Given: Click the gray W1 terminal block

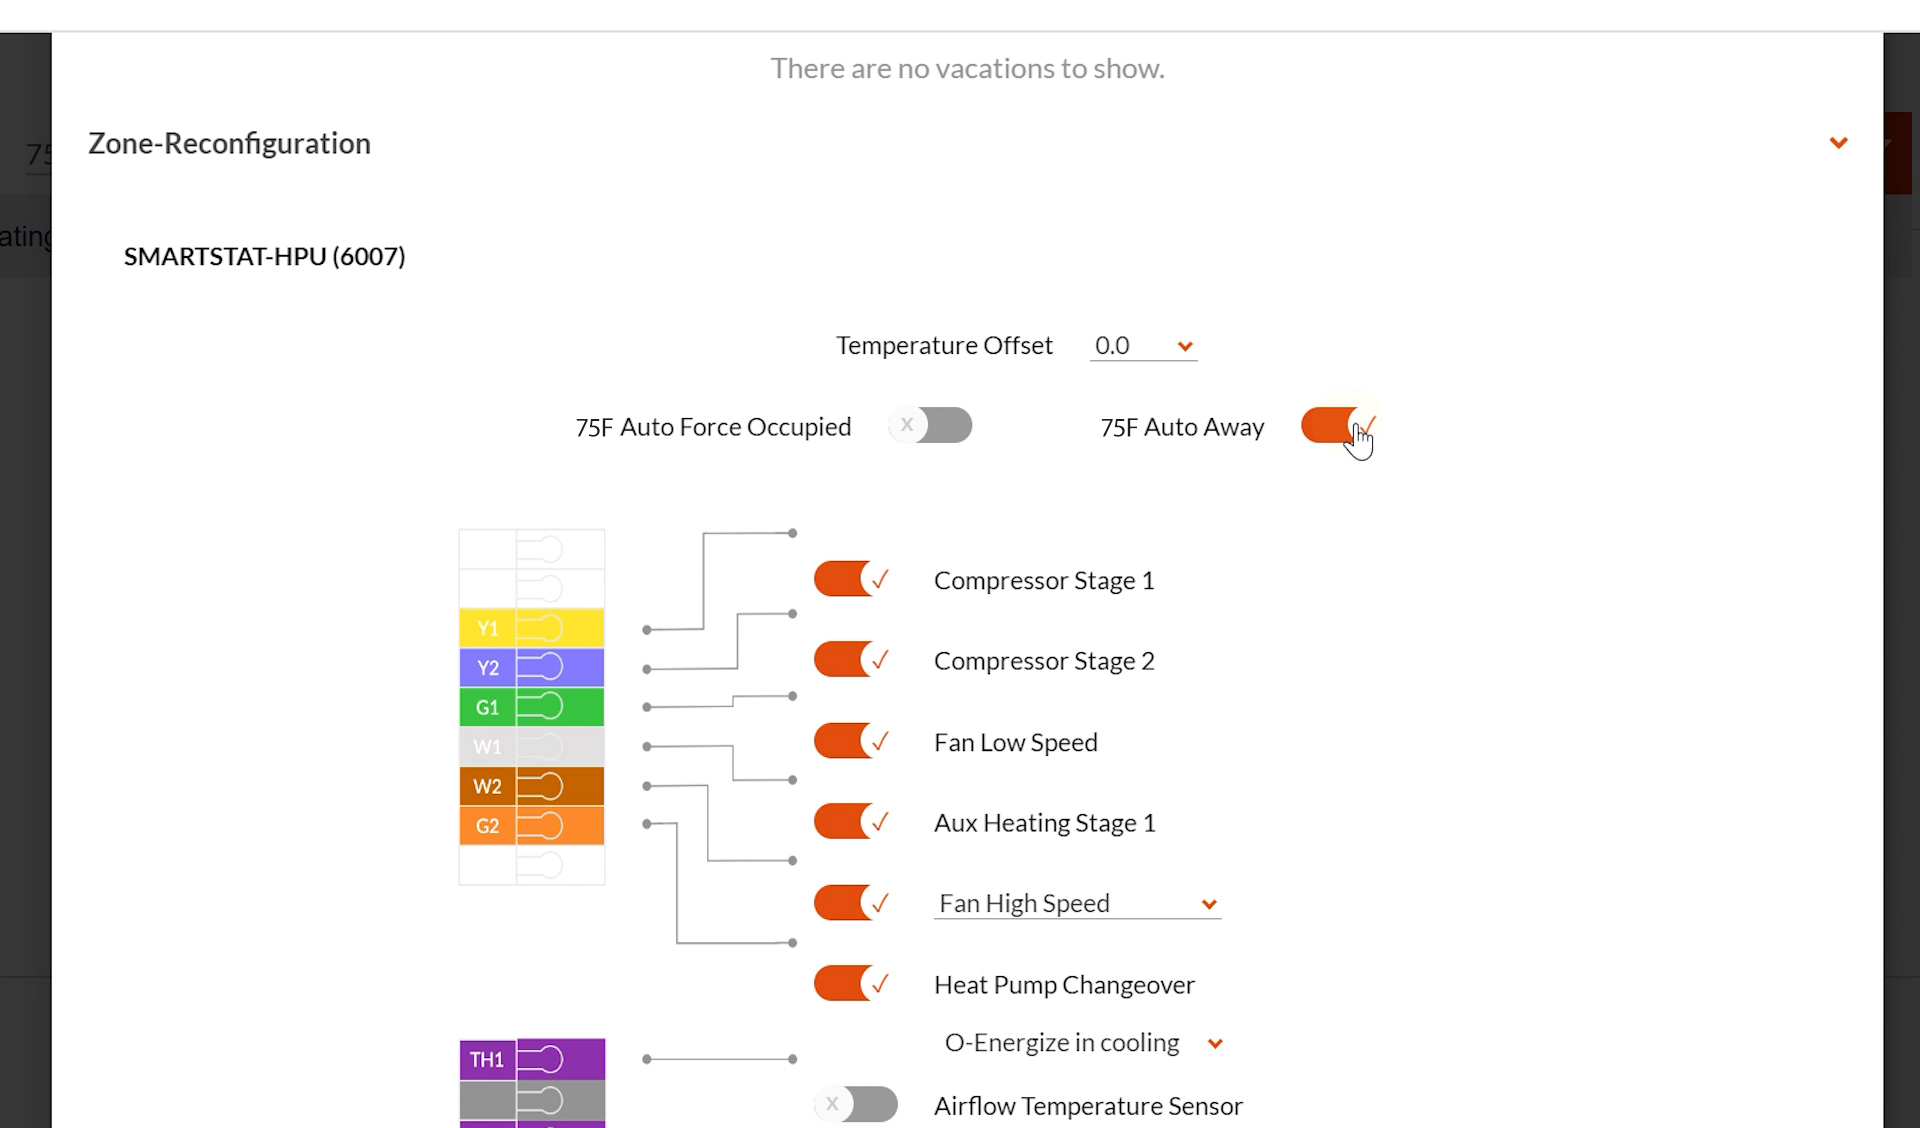Looking at the screenshot, I should tap(531, 747).
